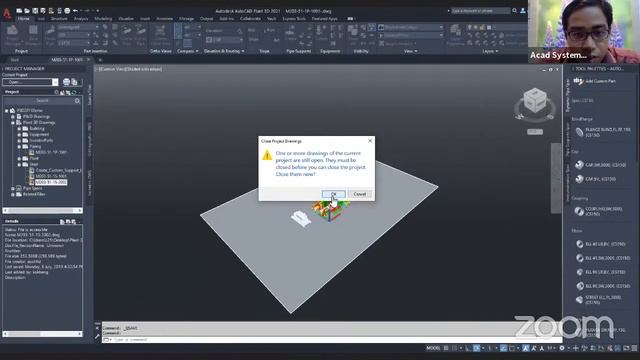The height and width of the screenshot is (360, 640).
Task: Open the current project Open... dropdown
Action: tap(55, 82)
